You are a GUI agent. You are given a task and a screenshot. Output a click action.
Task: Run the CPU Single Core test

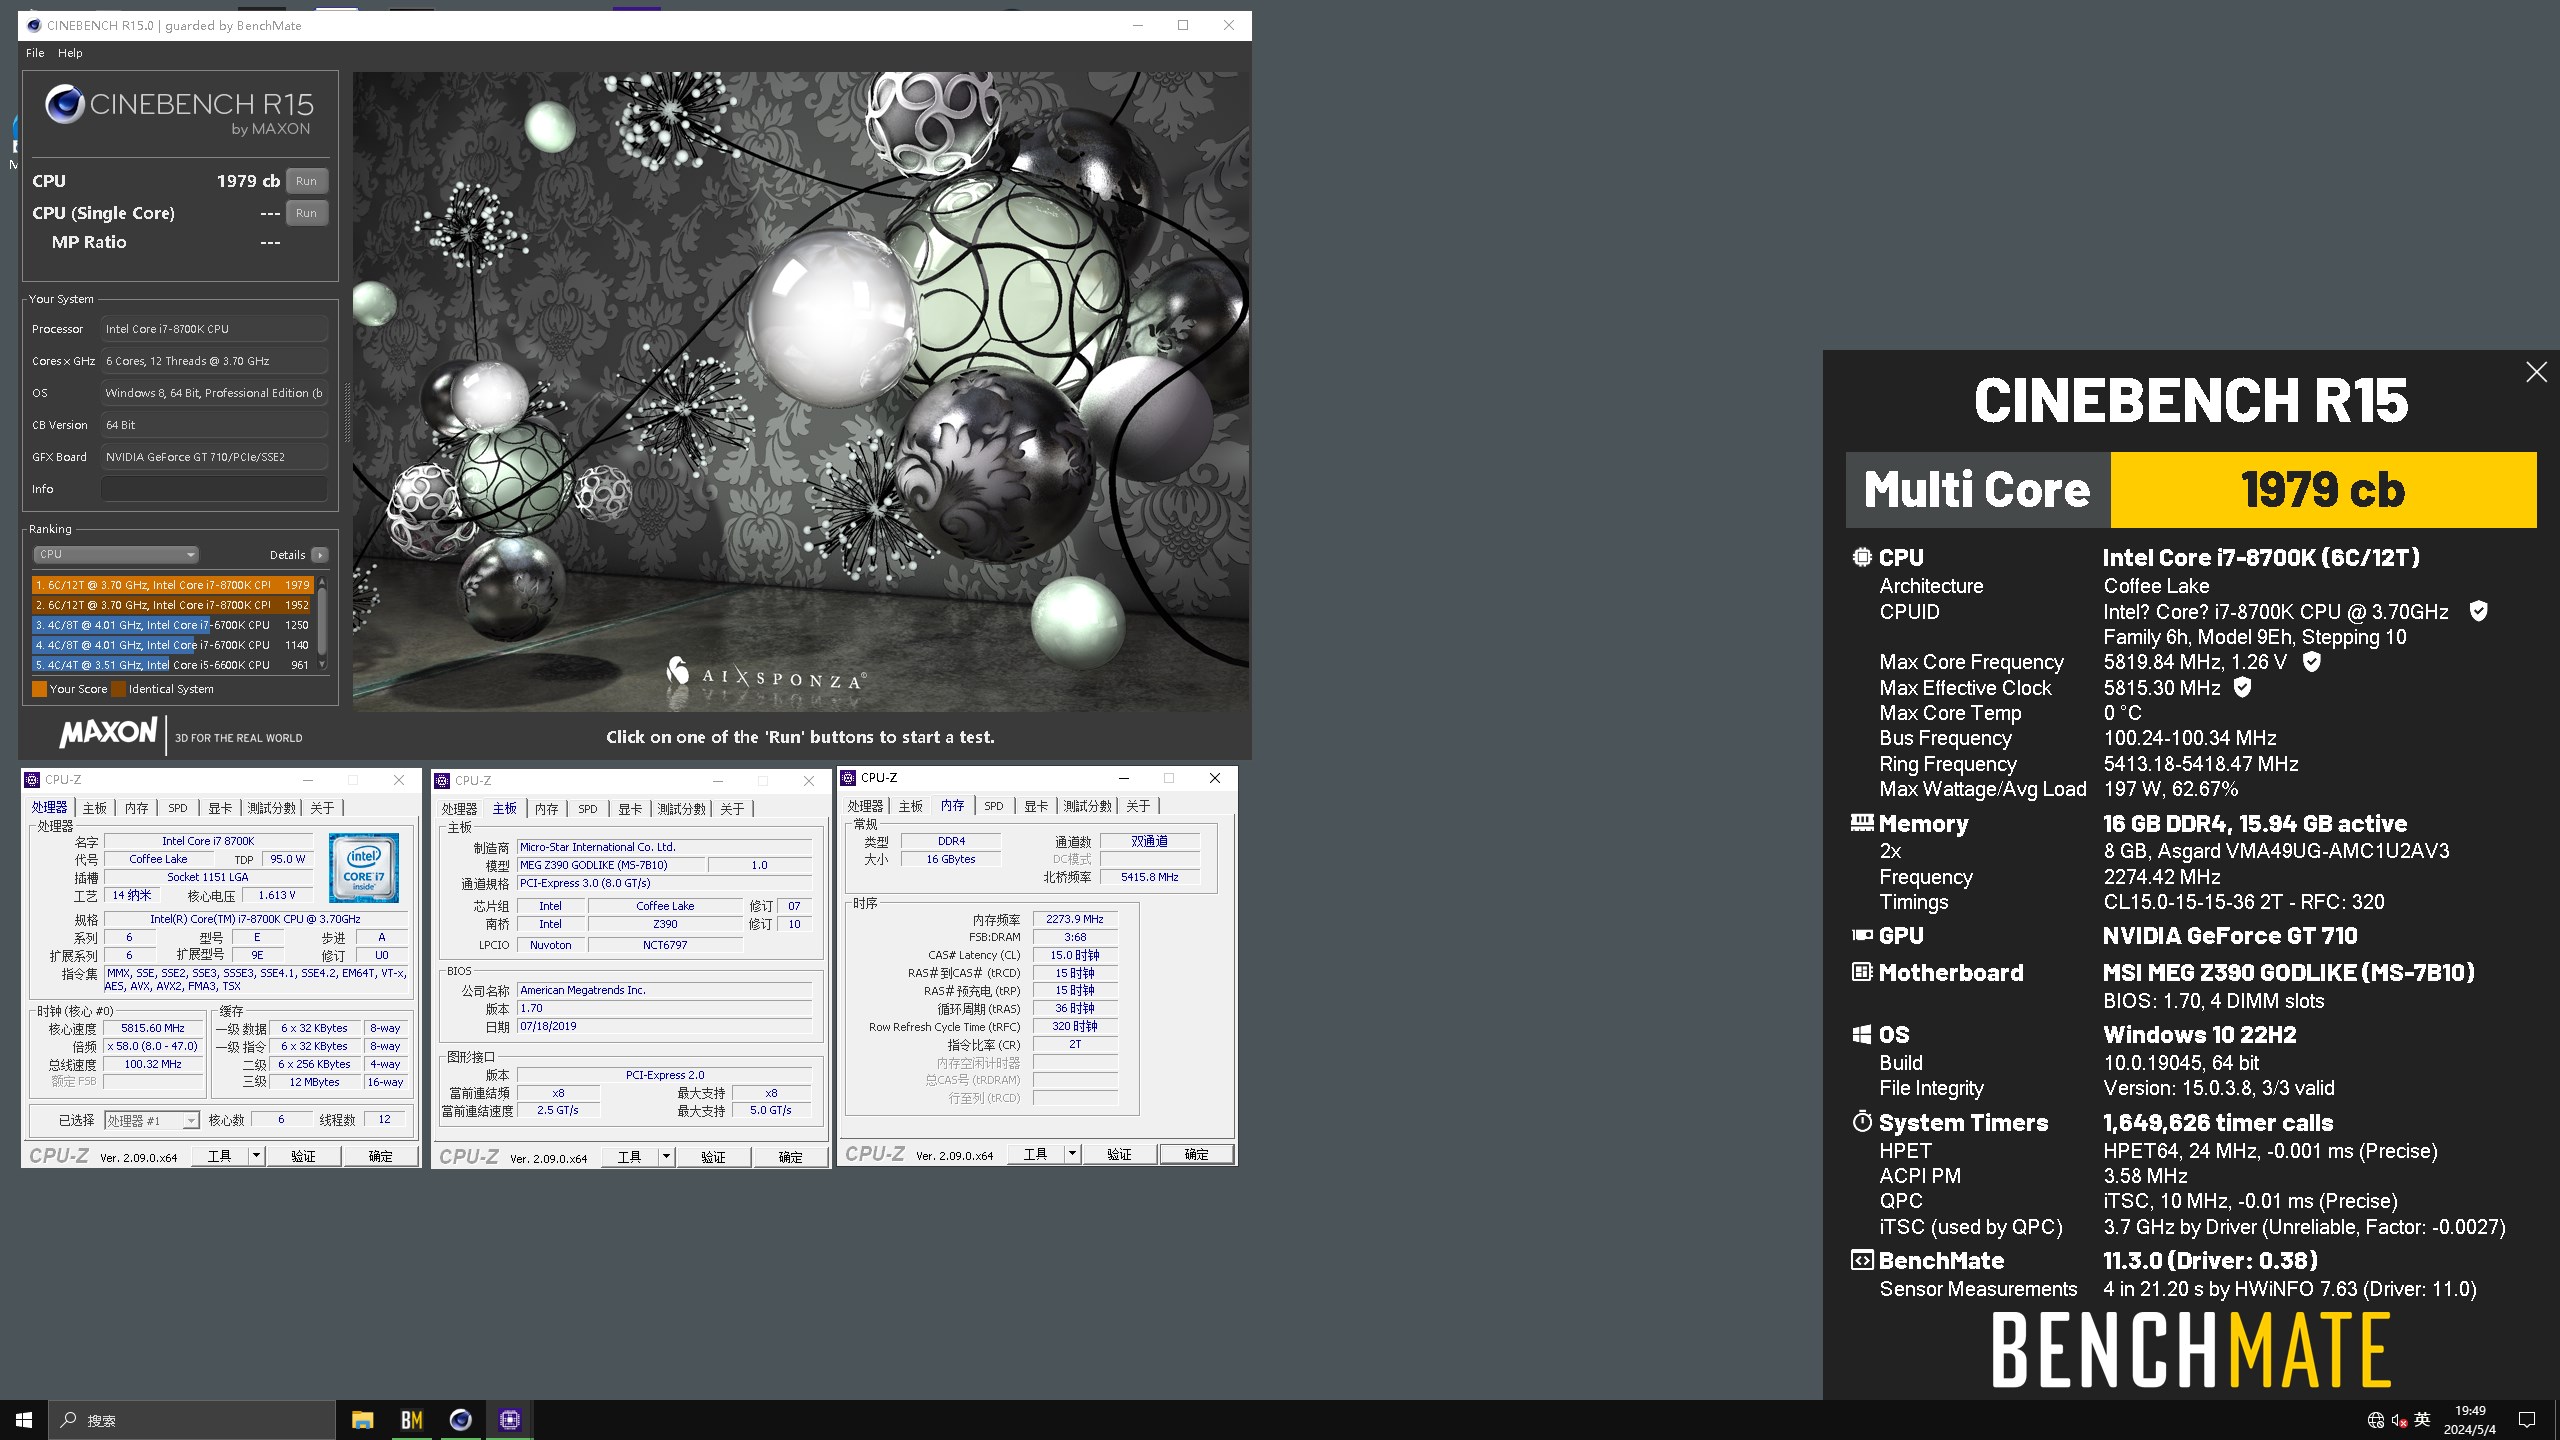coord(306,213)
